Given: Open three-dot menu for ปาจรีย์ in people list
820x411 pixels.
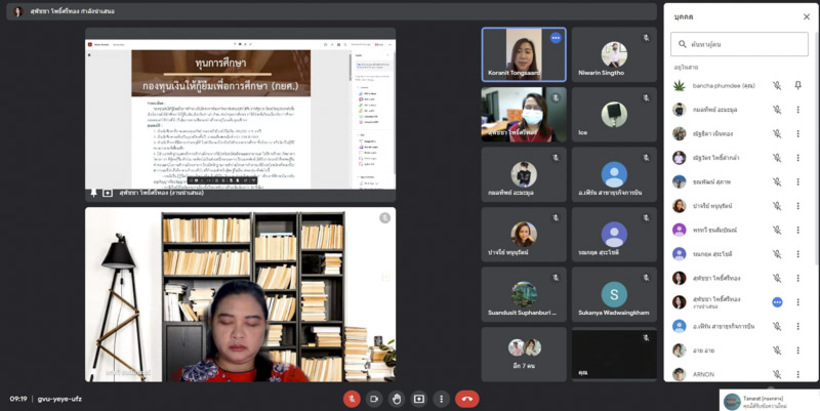Looking at the screenshot, I should tap(798, 206).
